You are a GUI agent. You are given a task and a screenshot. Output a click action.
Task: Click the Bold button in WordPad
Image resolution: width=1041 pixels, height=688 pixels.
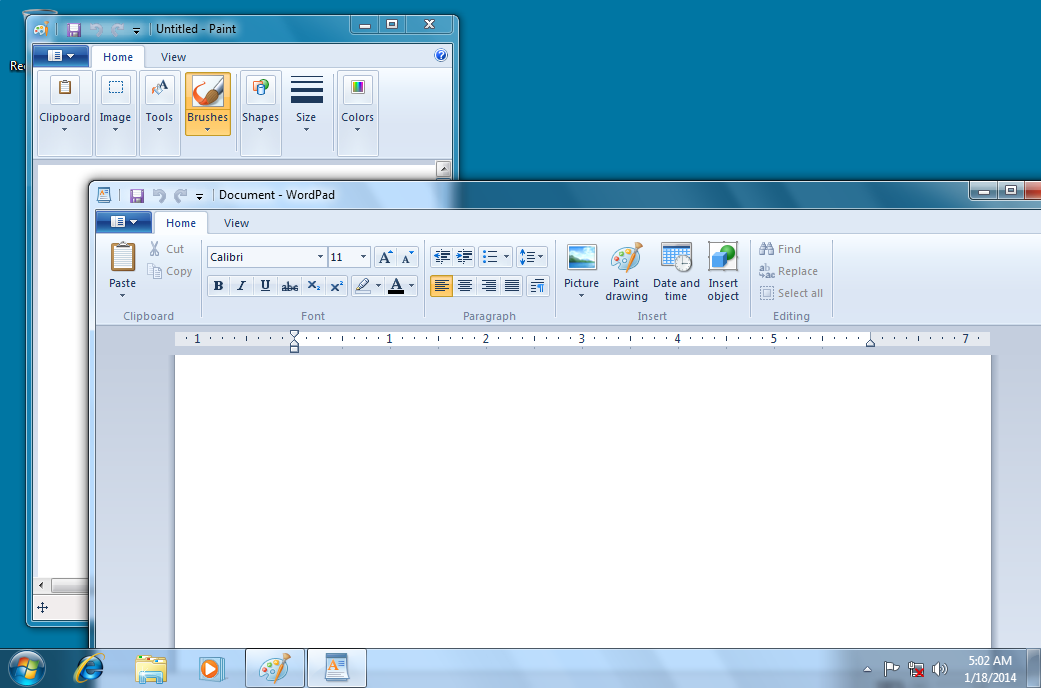click(218, 286)
